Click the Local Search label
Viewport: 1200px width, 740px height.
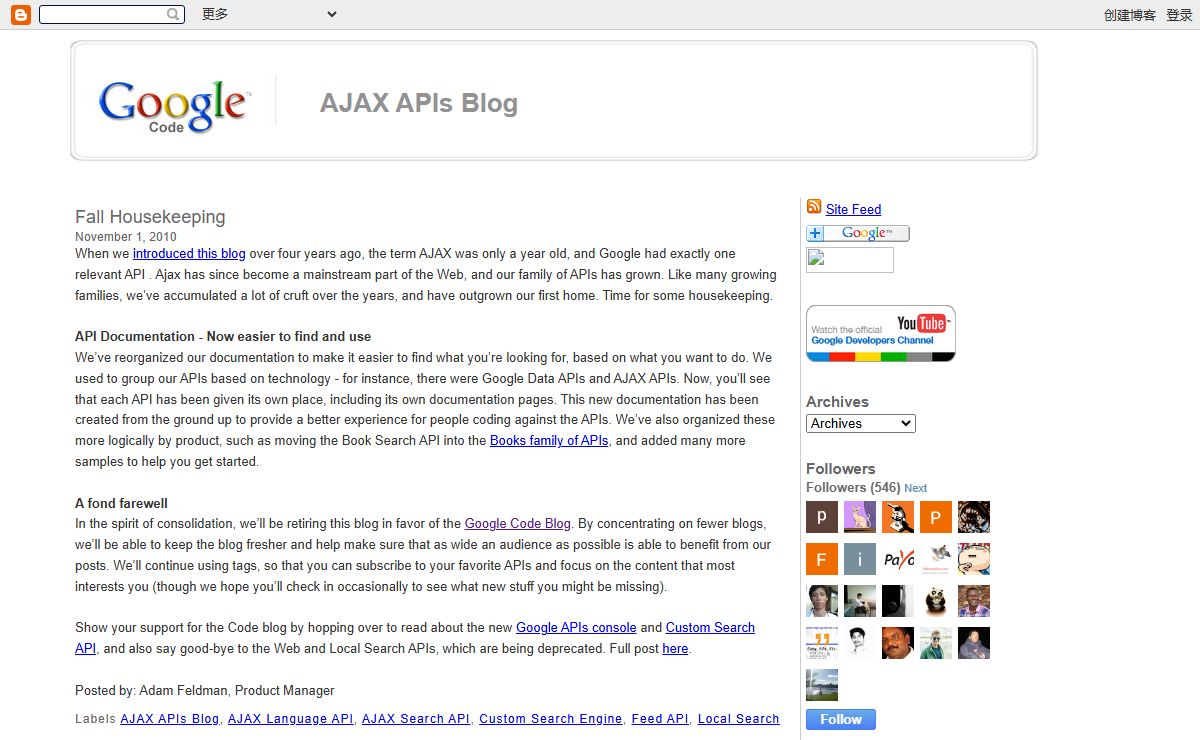coord(739,718)
